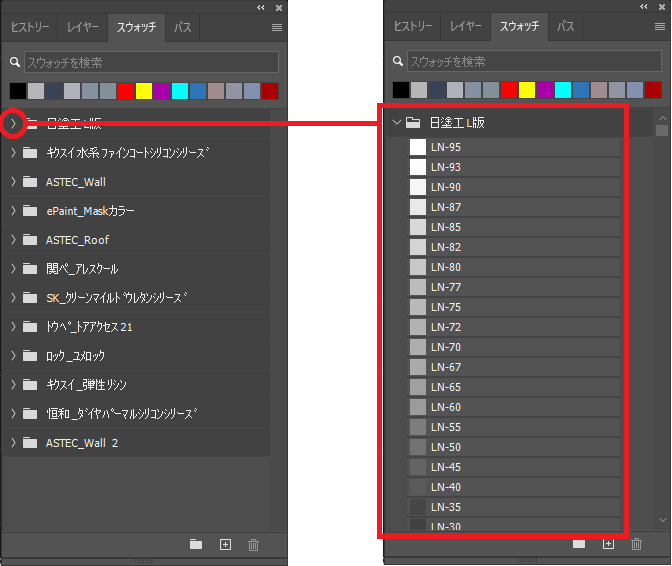Select the LN-35 swatch row
Viewport: 672px width, 566px height.
click(x=513, y=507)
